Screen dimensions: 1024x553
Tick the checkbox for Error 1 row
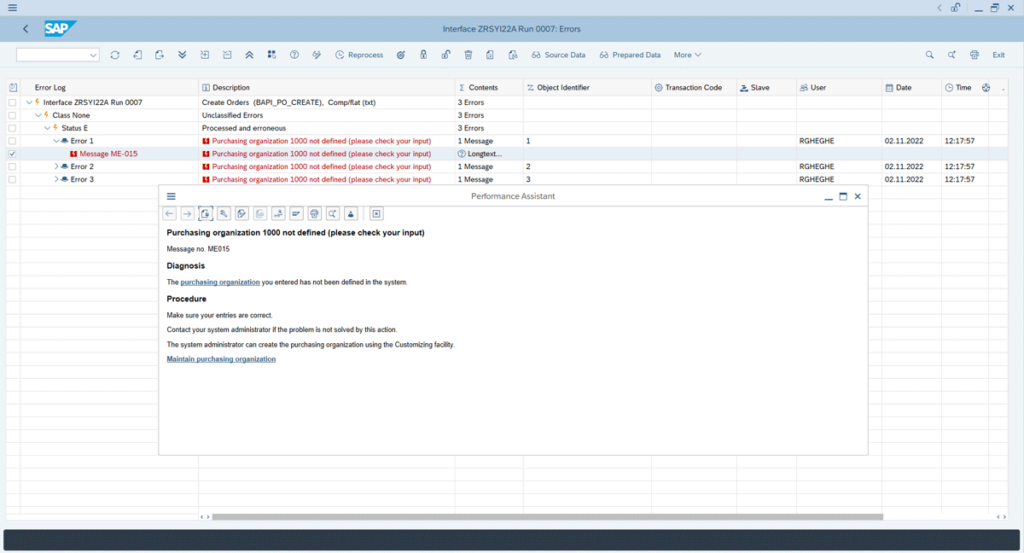coord(12,141)
